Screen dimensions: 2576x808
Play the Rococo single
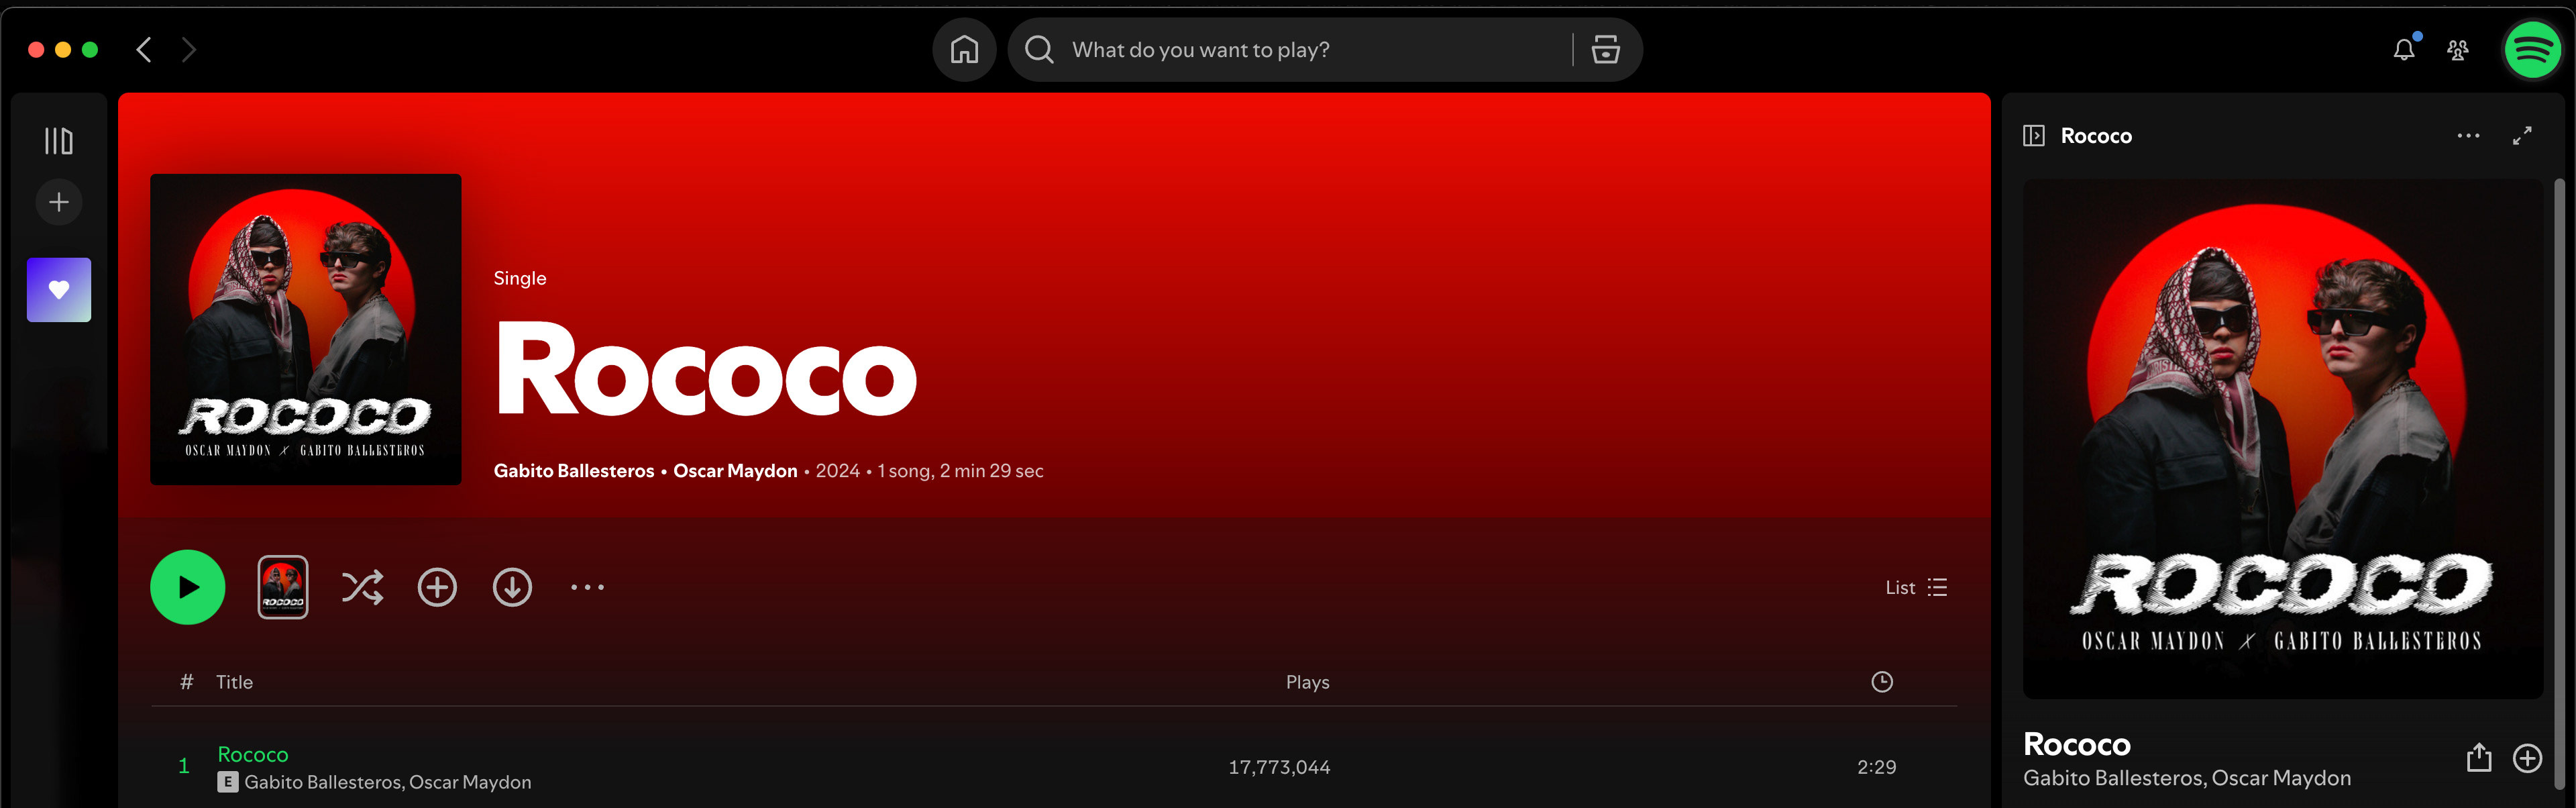(187, 587)
